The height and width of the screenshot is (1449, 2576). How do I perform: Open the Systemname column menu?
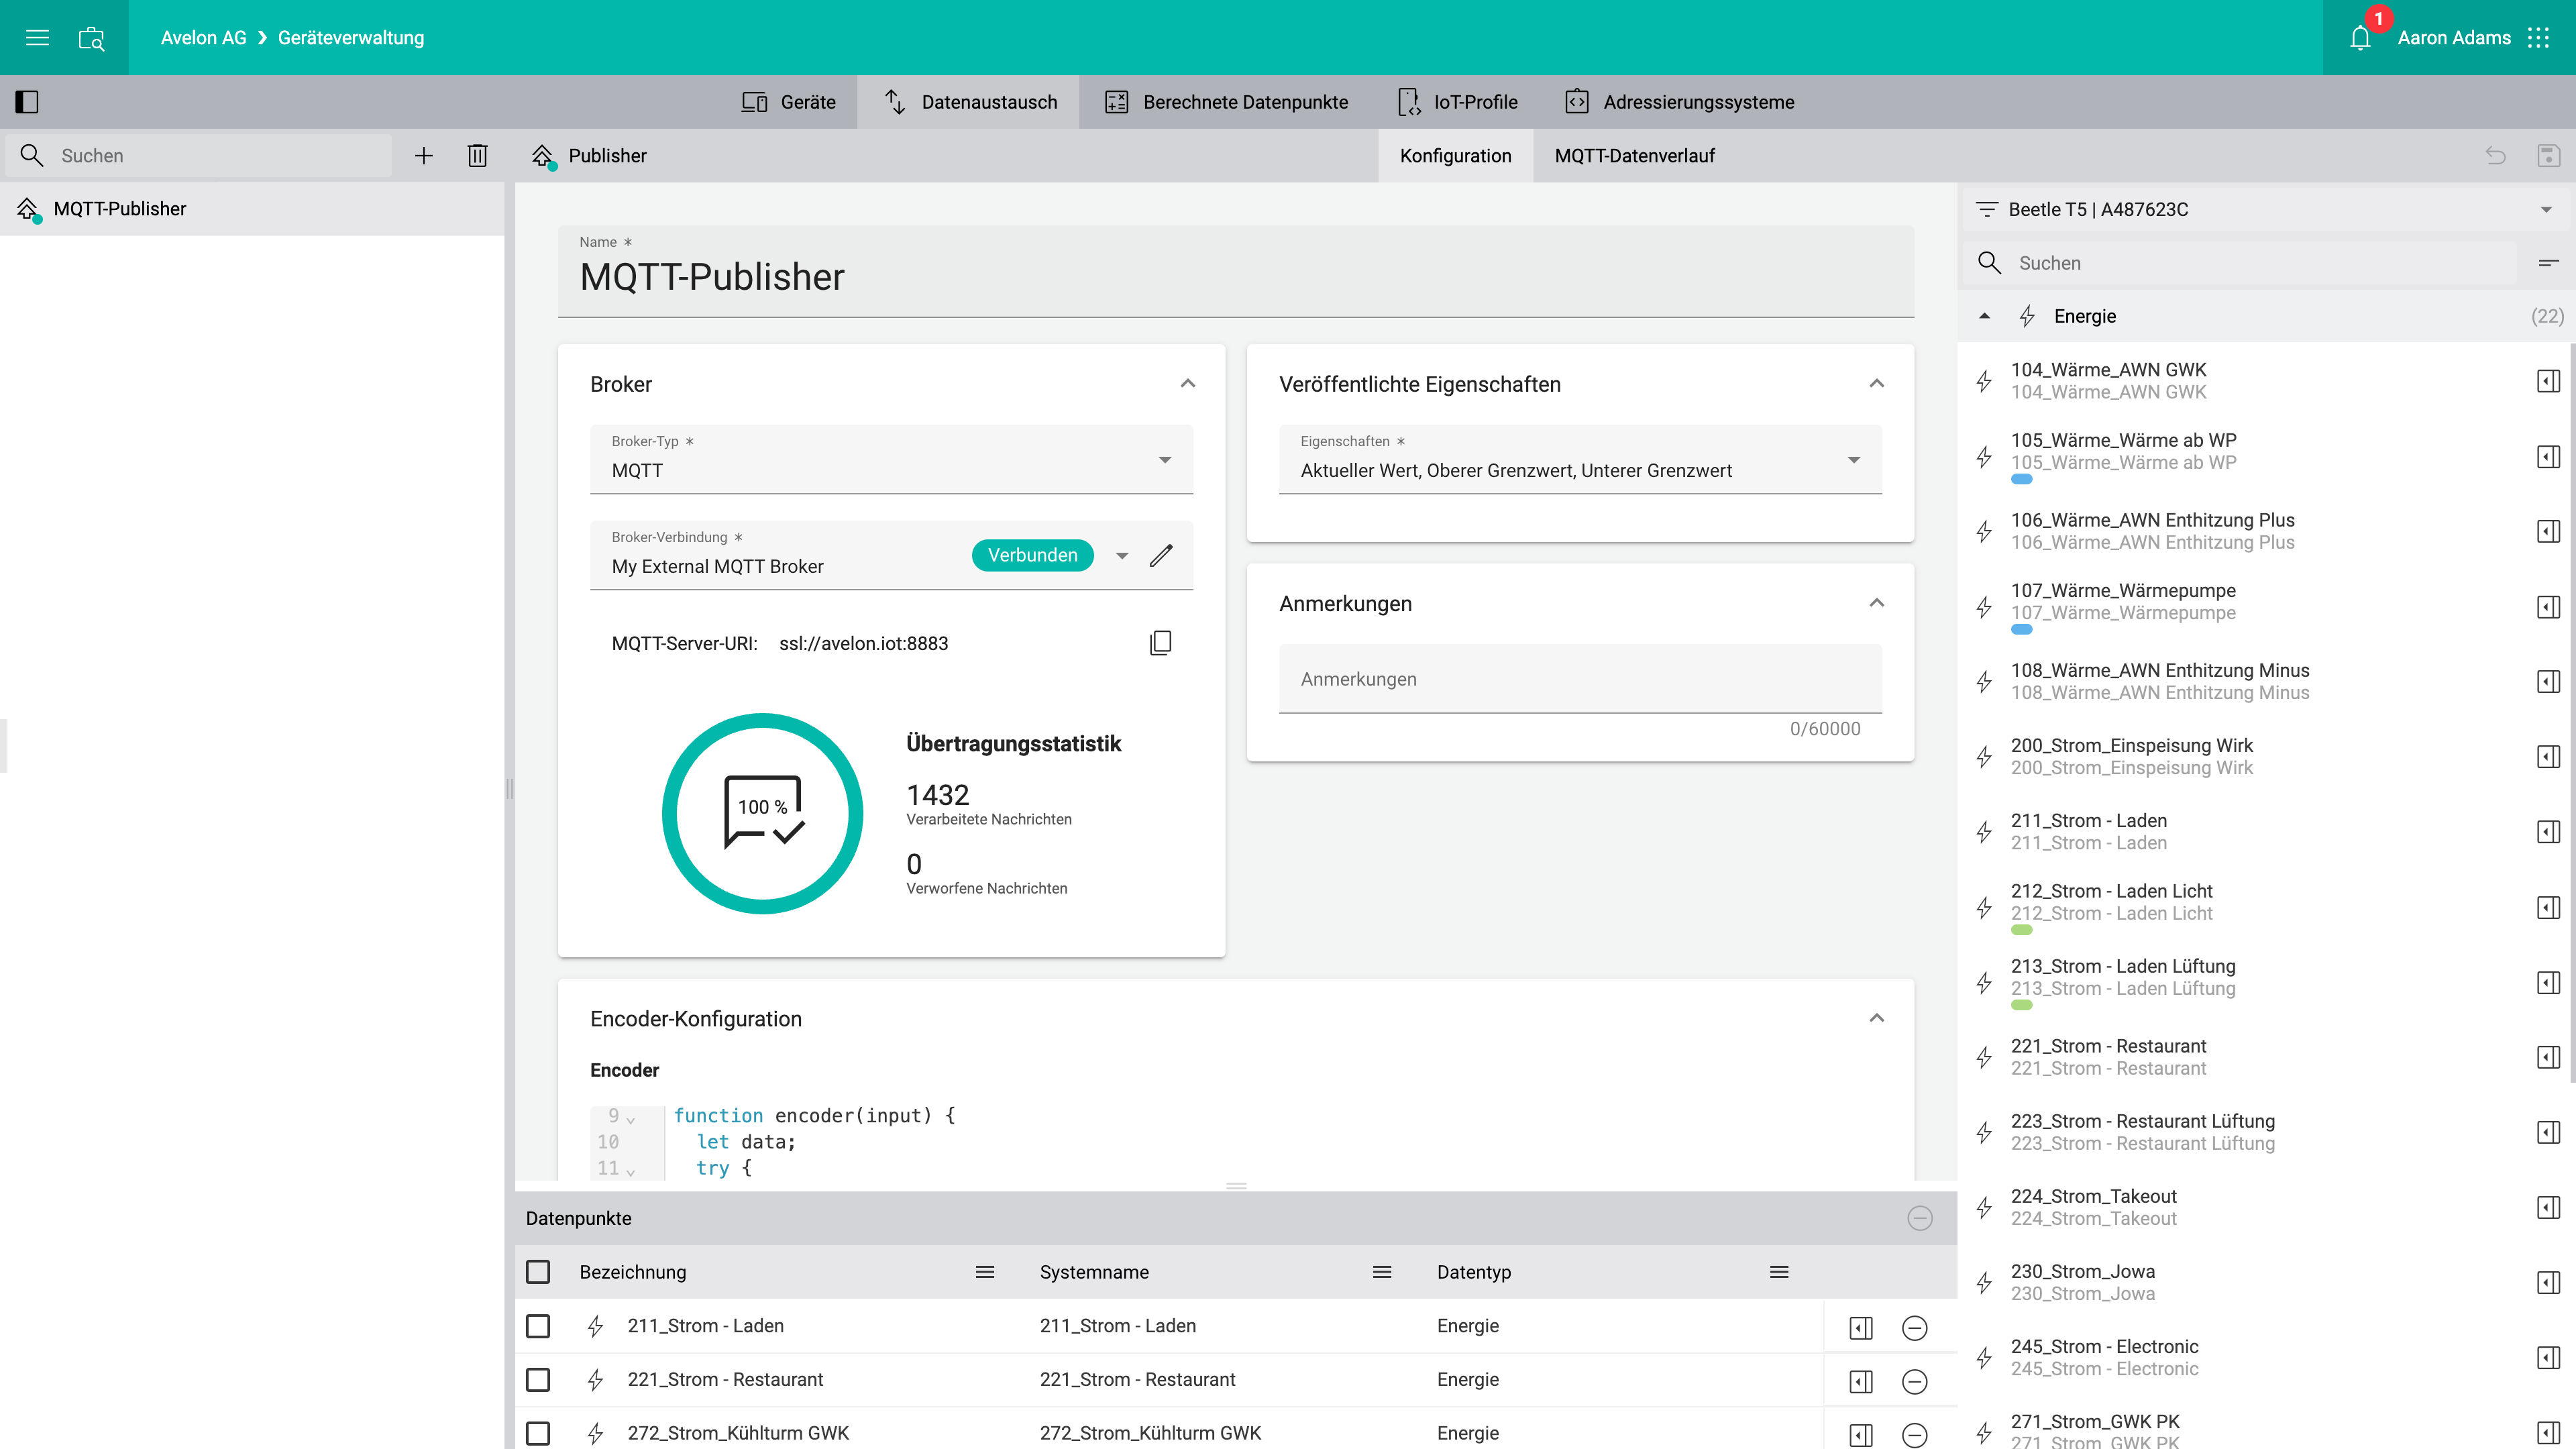tap(1382, 1272)
